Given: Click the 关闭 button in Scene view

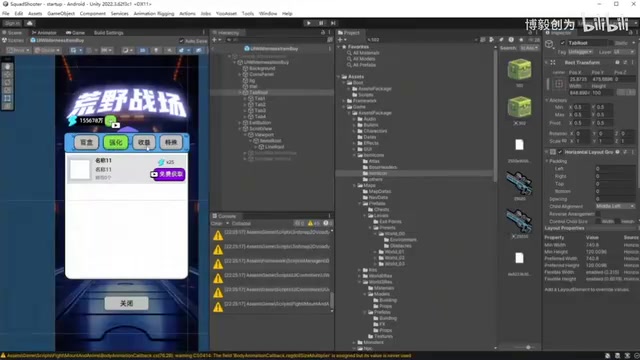Looking at the screenshot, I should pos(127,303).
